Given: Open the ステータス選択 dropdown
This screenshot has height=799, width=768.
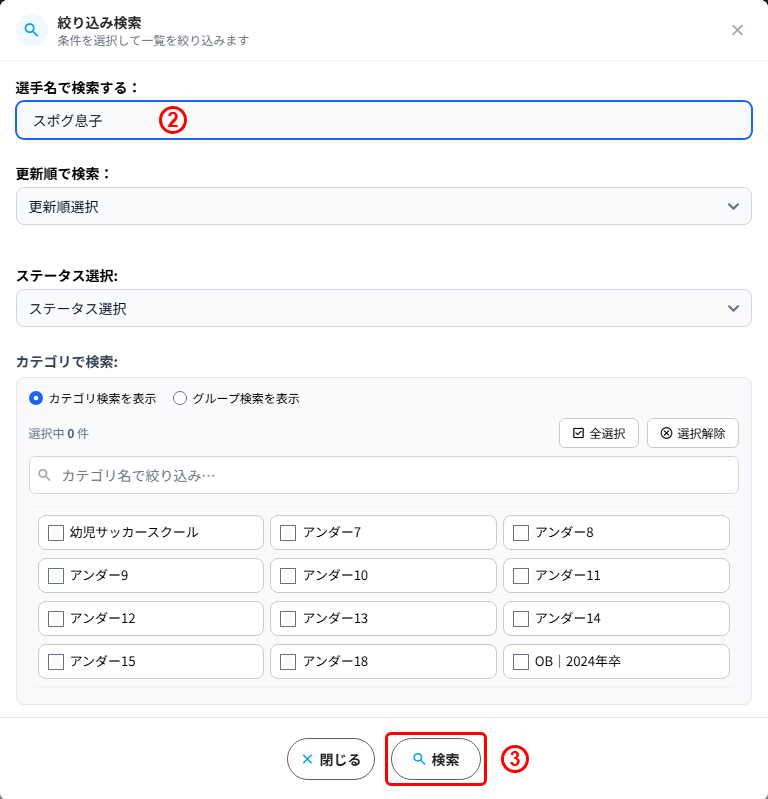Looking at the screenshot, I should pos(384,308).
